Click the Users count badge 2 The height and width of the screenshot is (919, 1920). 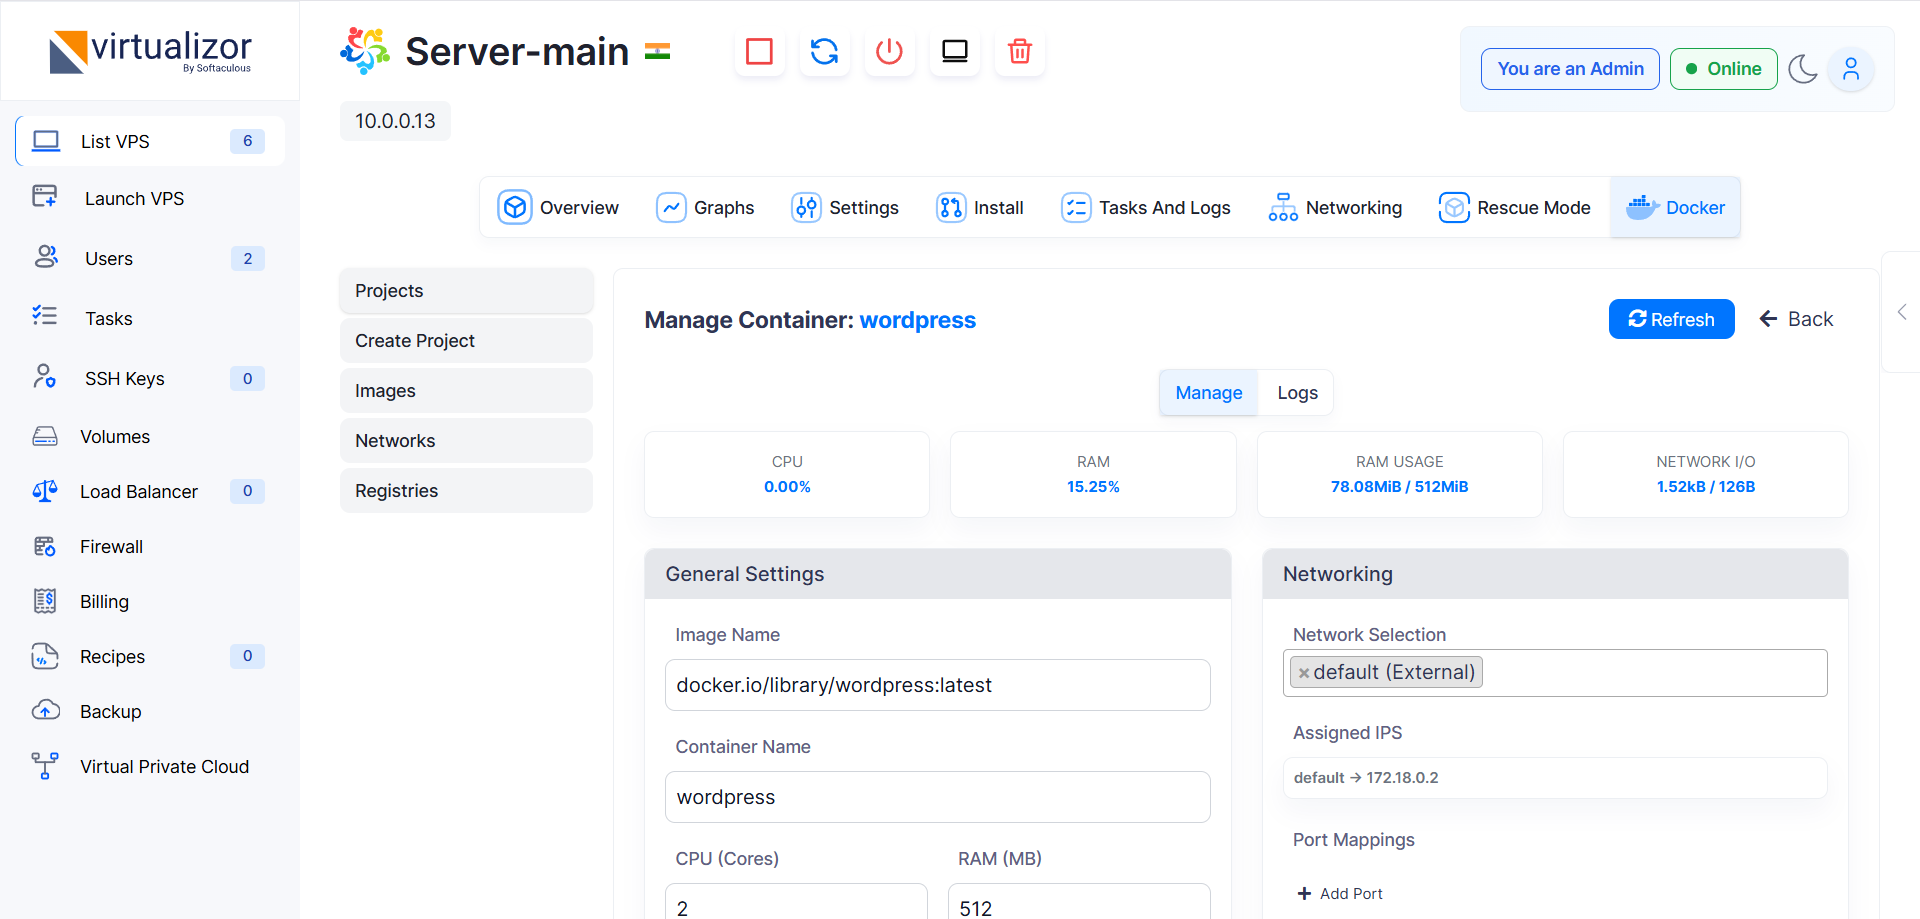(247, 258)
